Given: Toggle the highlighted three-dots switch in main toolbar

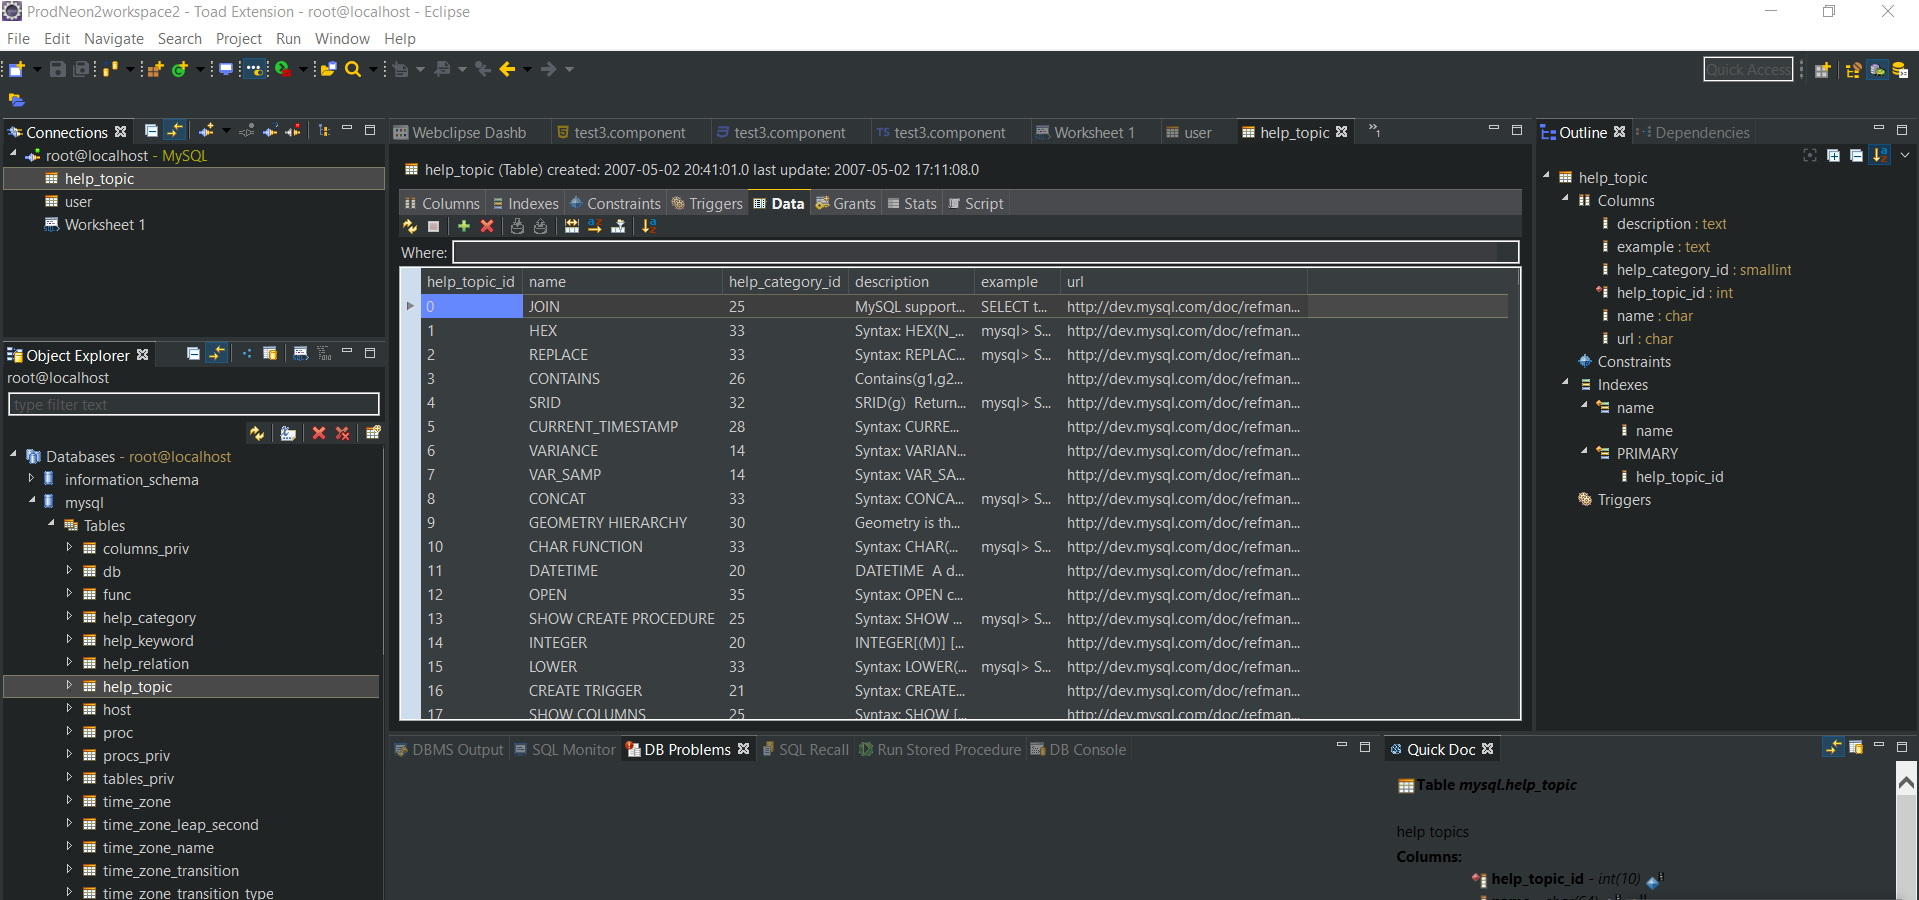Looking at the screenshot, I should click(256, 69).
